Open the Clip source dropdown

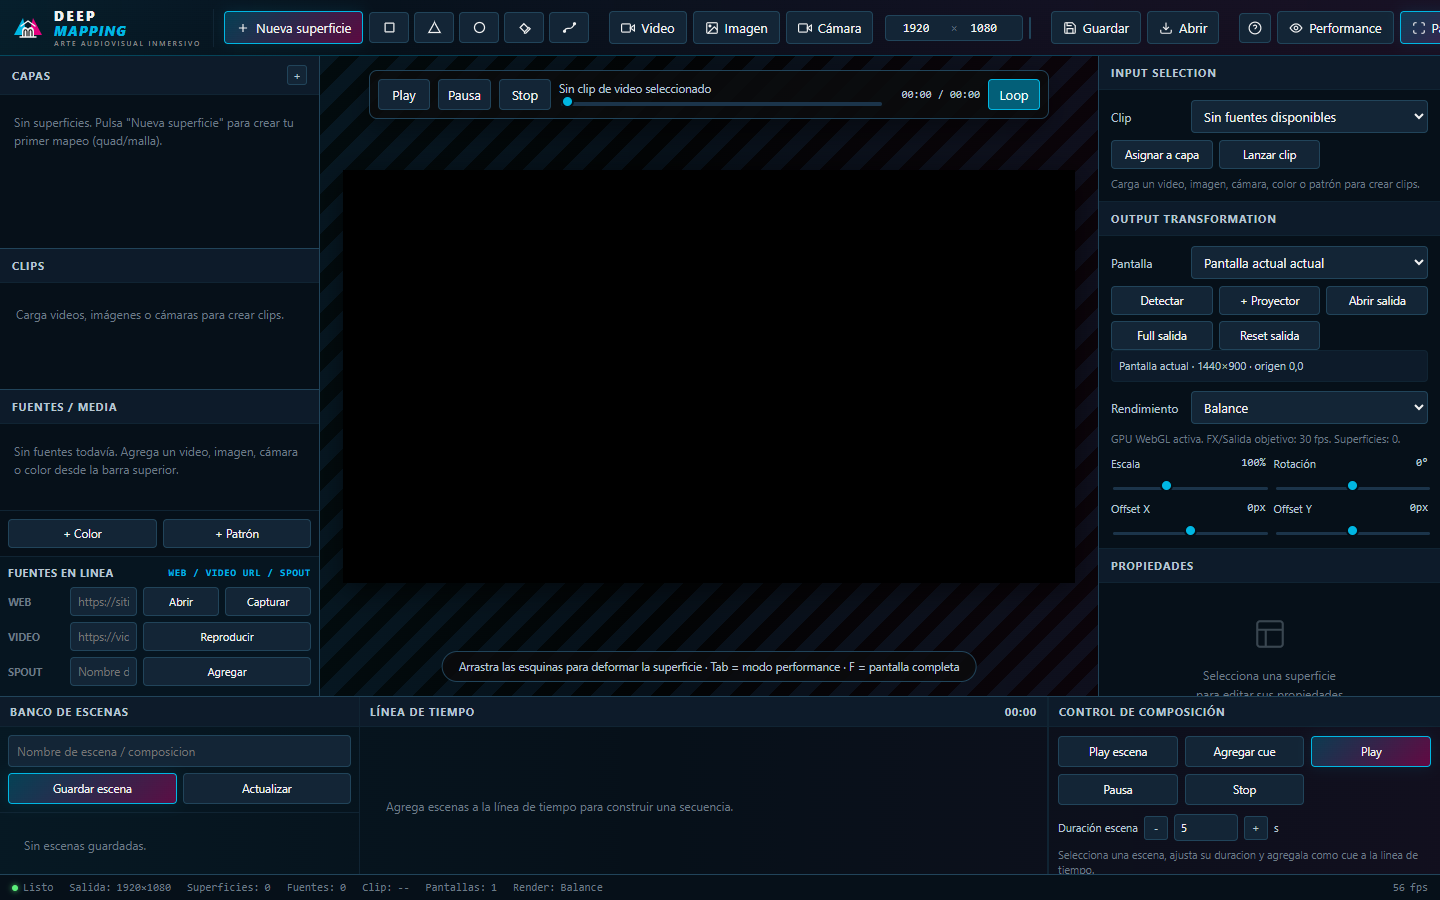[x=1309, y=117]
